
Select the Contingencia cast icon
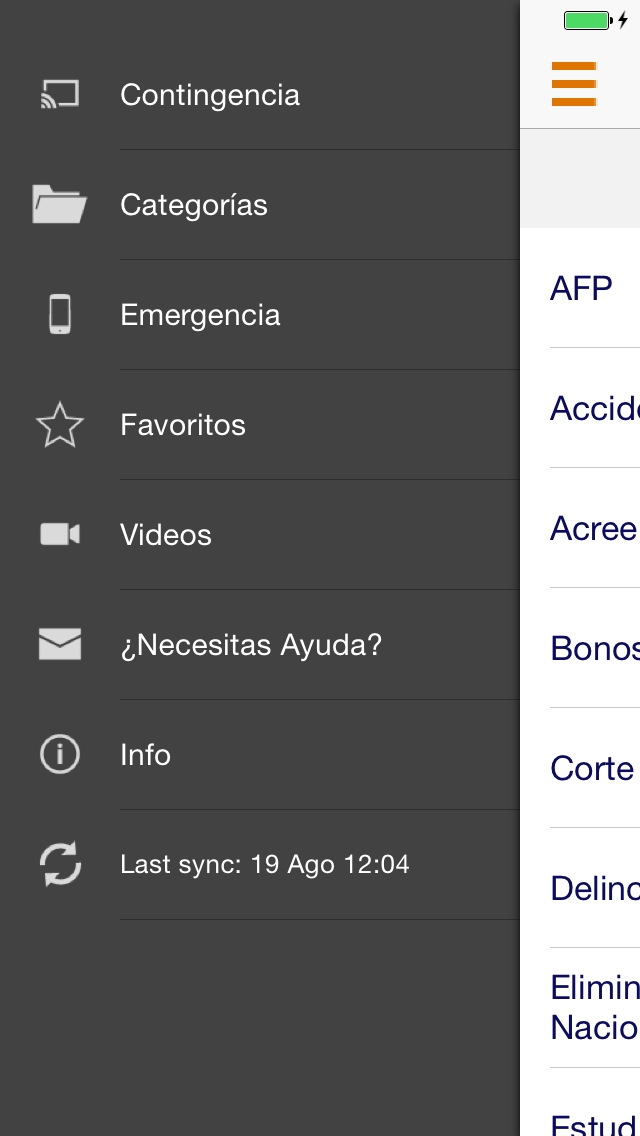pos(60,94)
